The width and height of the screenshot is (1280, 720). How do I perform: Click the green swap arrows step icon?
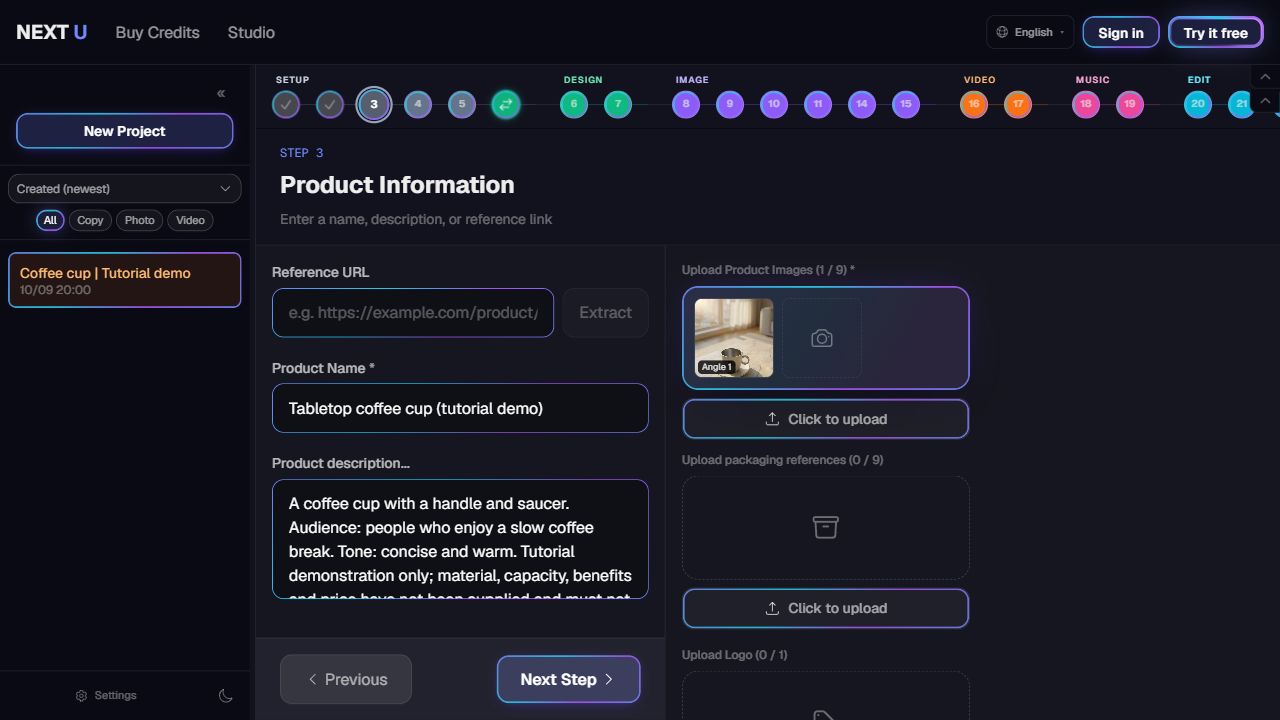click(506, 104)
